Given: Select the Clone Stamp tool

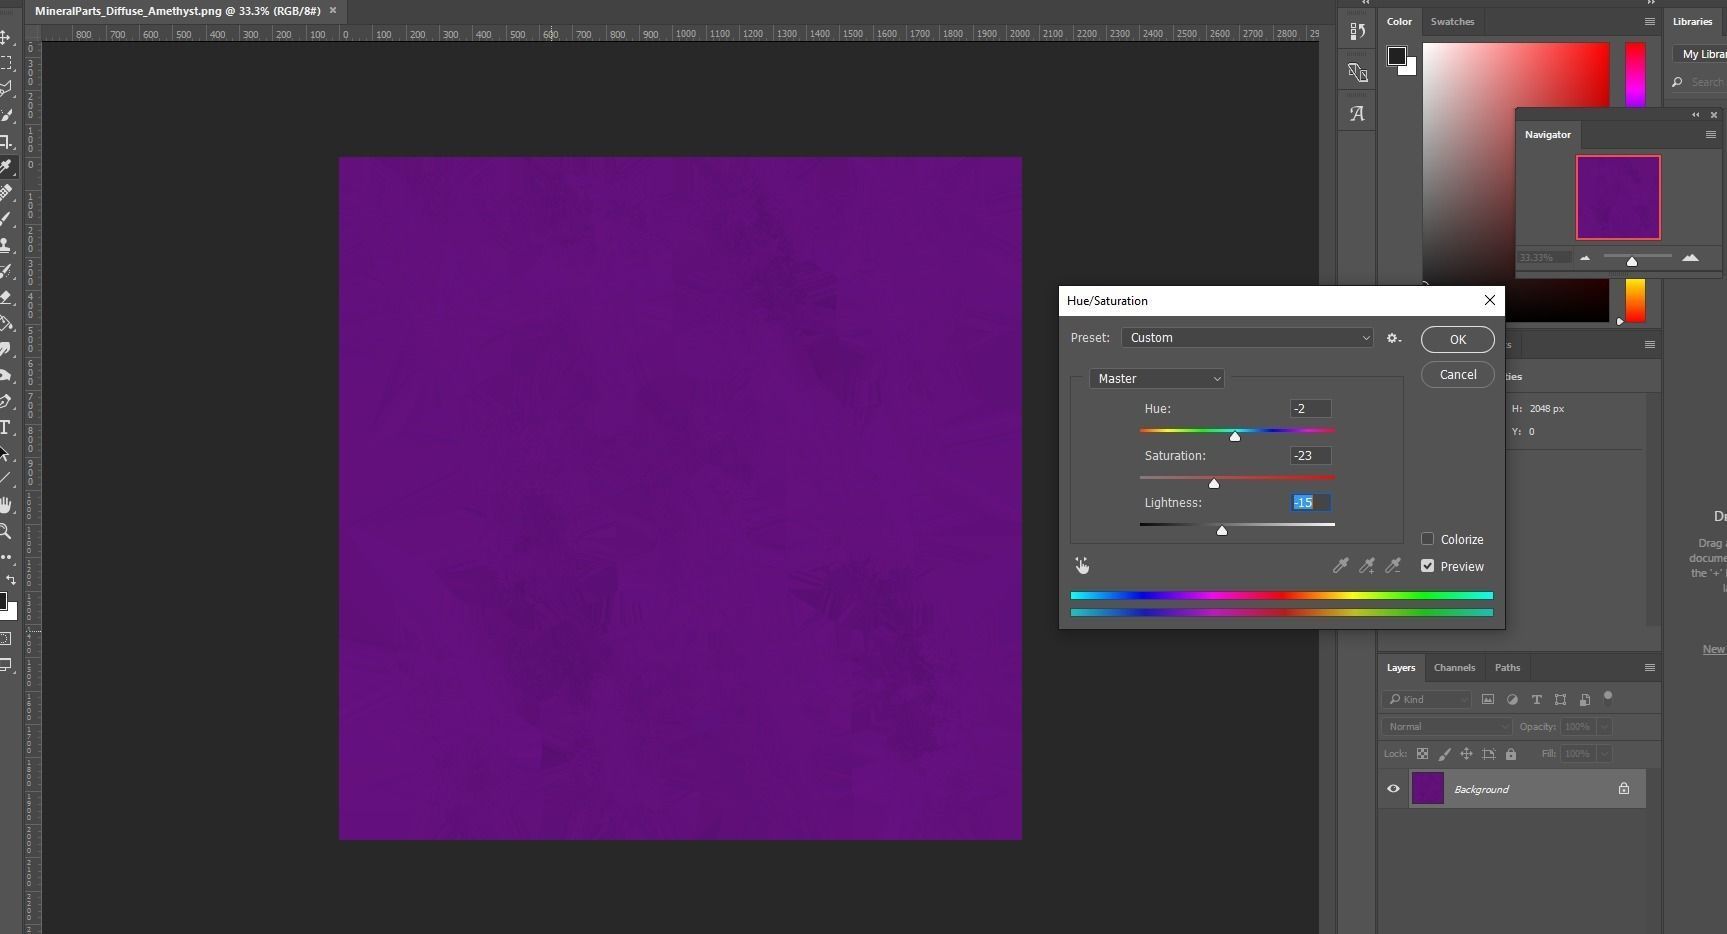Looking at the screenshot, I should [5, 245].
